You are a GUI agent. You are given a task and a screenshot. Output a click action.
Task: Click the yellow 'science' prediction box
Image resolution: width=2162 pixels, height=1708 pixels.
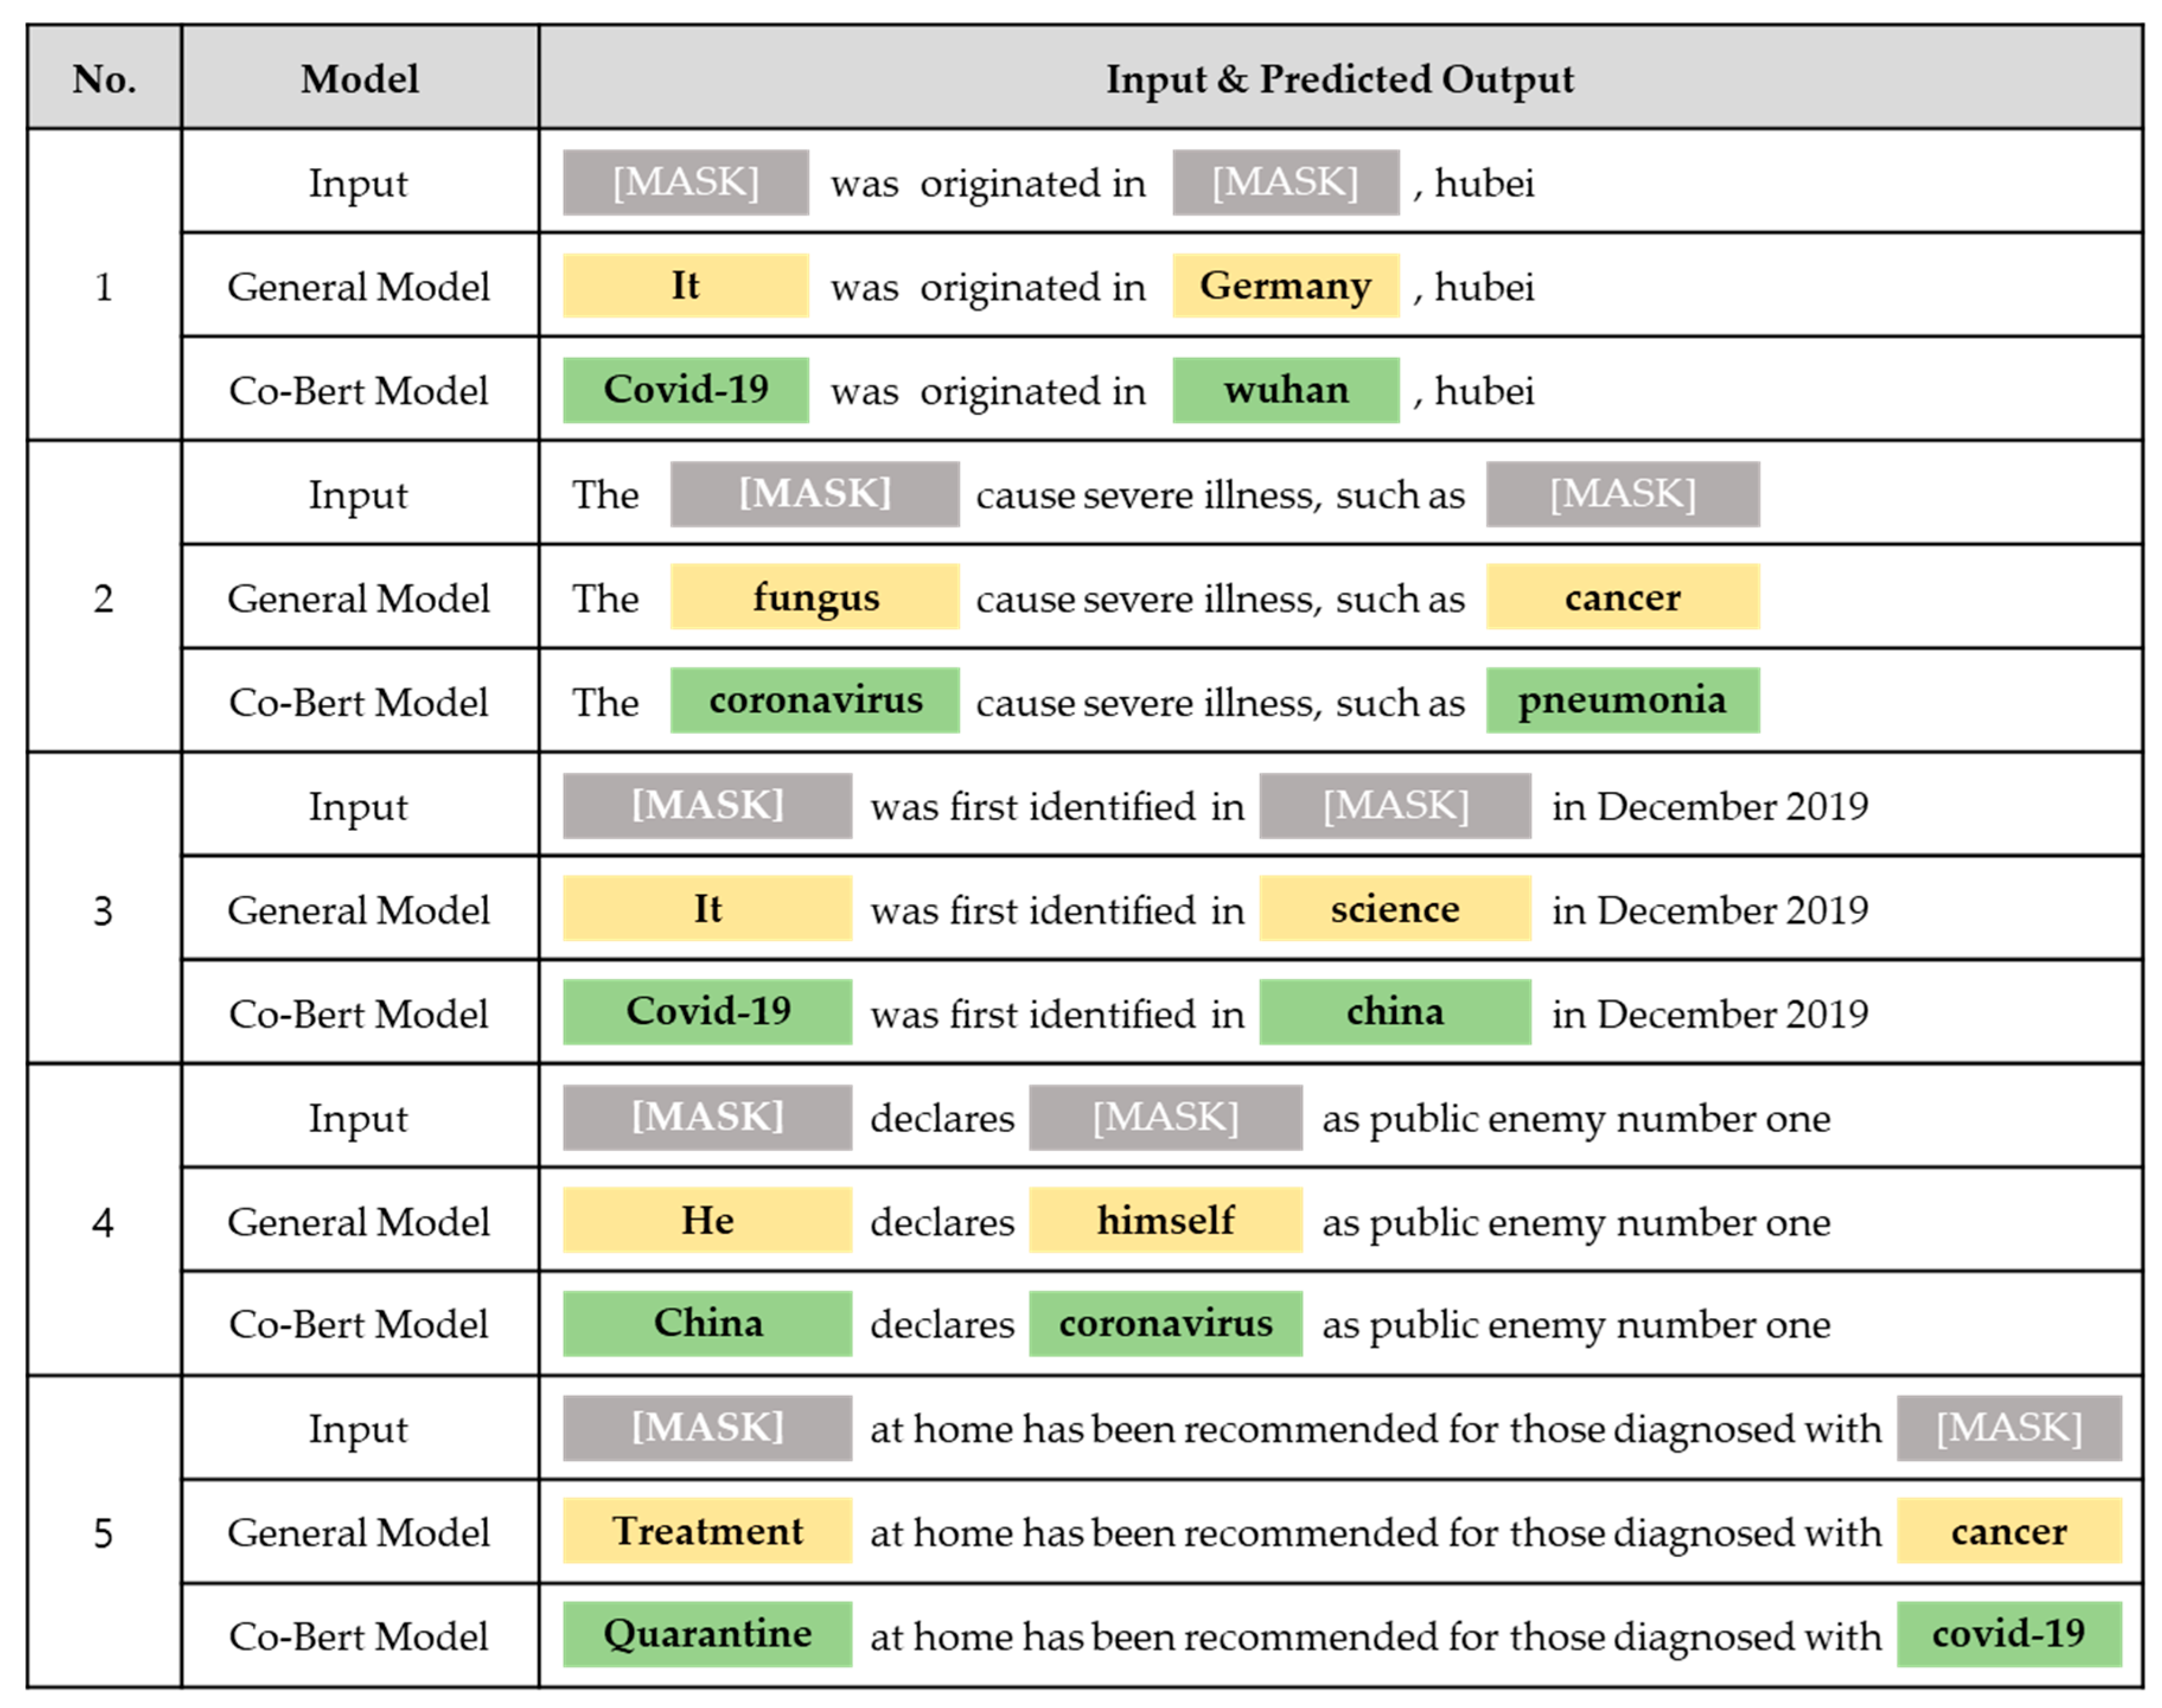(x=1395, y=908)
